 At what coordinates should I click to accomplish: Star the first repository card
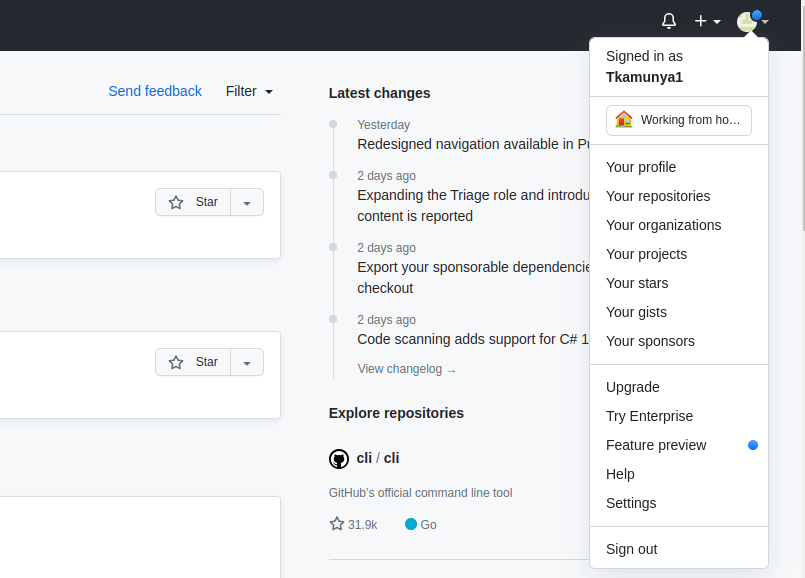point(193,202)
